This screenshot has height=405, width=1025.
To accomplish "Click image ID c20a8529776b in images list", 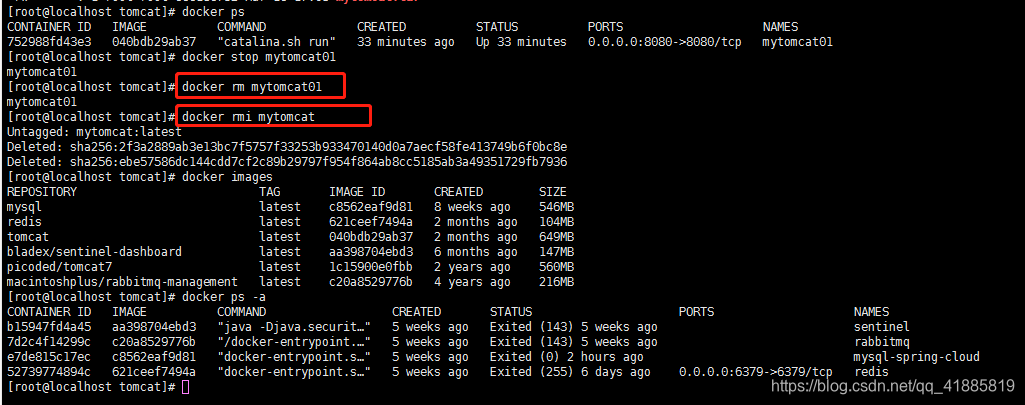I will 371,282.
